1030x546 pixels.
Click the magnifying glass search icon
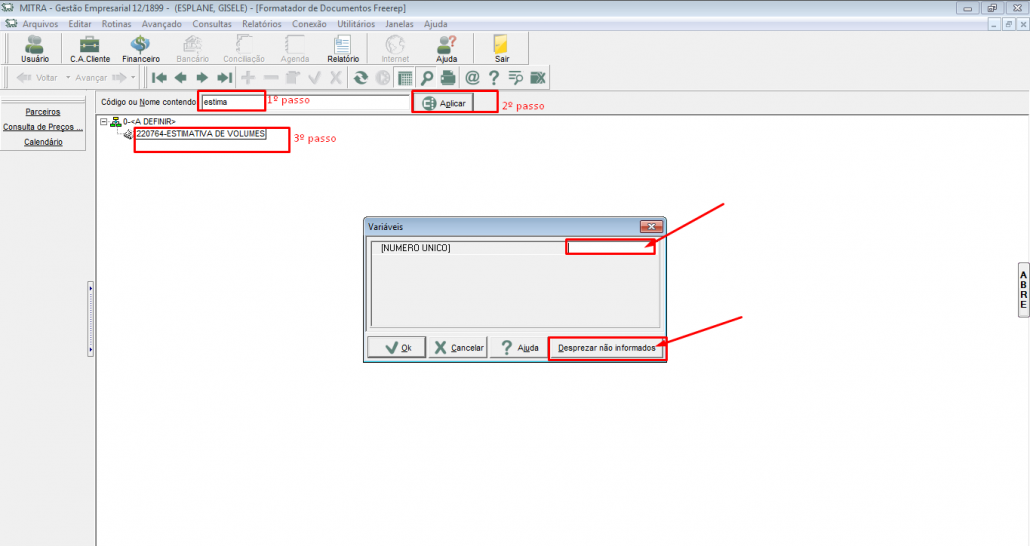427,77
